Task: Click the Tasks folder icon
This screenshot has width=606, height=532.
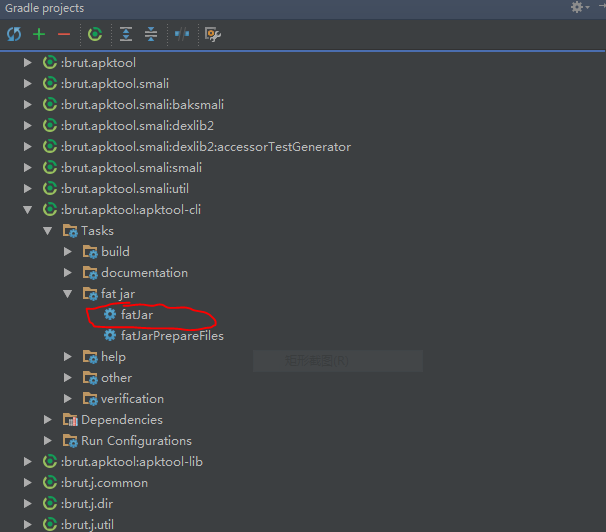Action: (x=70, y=231)
